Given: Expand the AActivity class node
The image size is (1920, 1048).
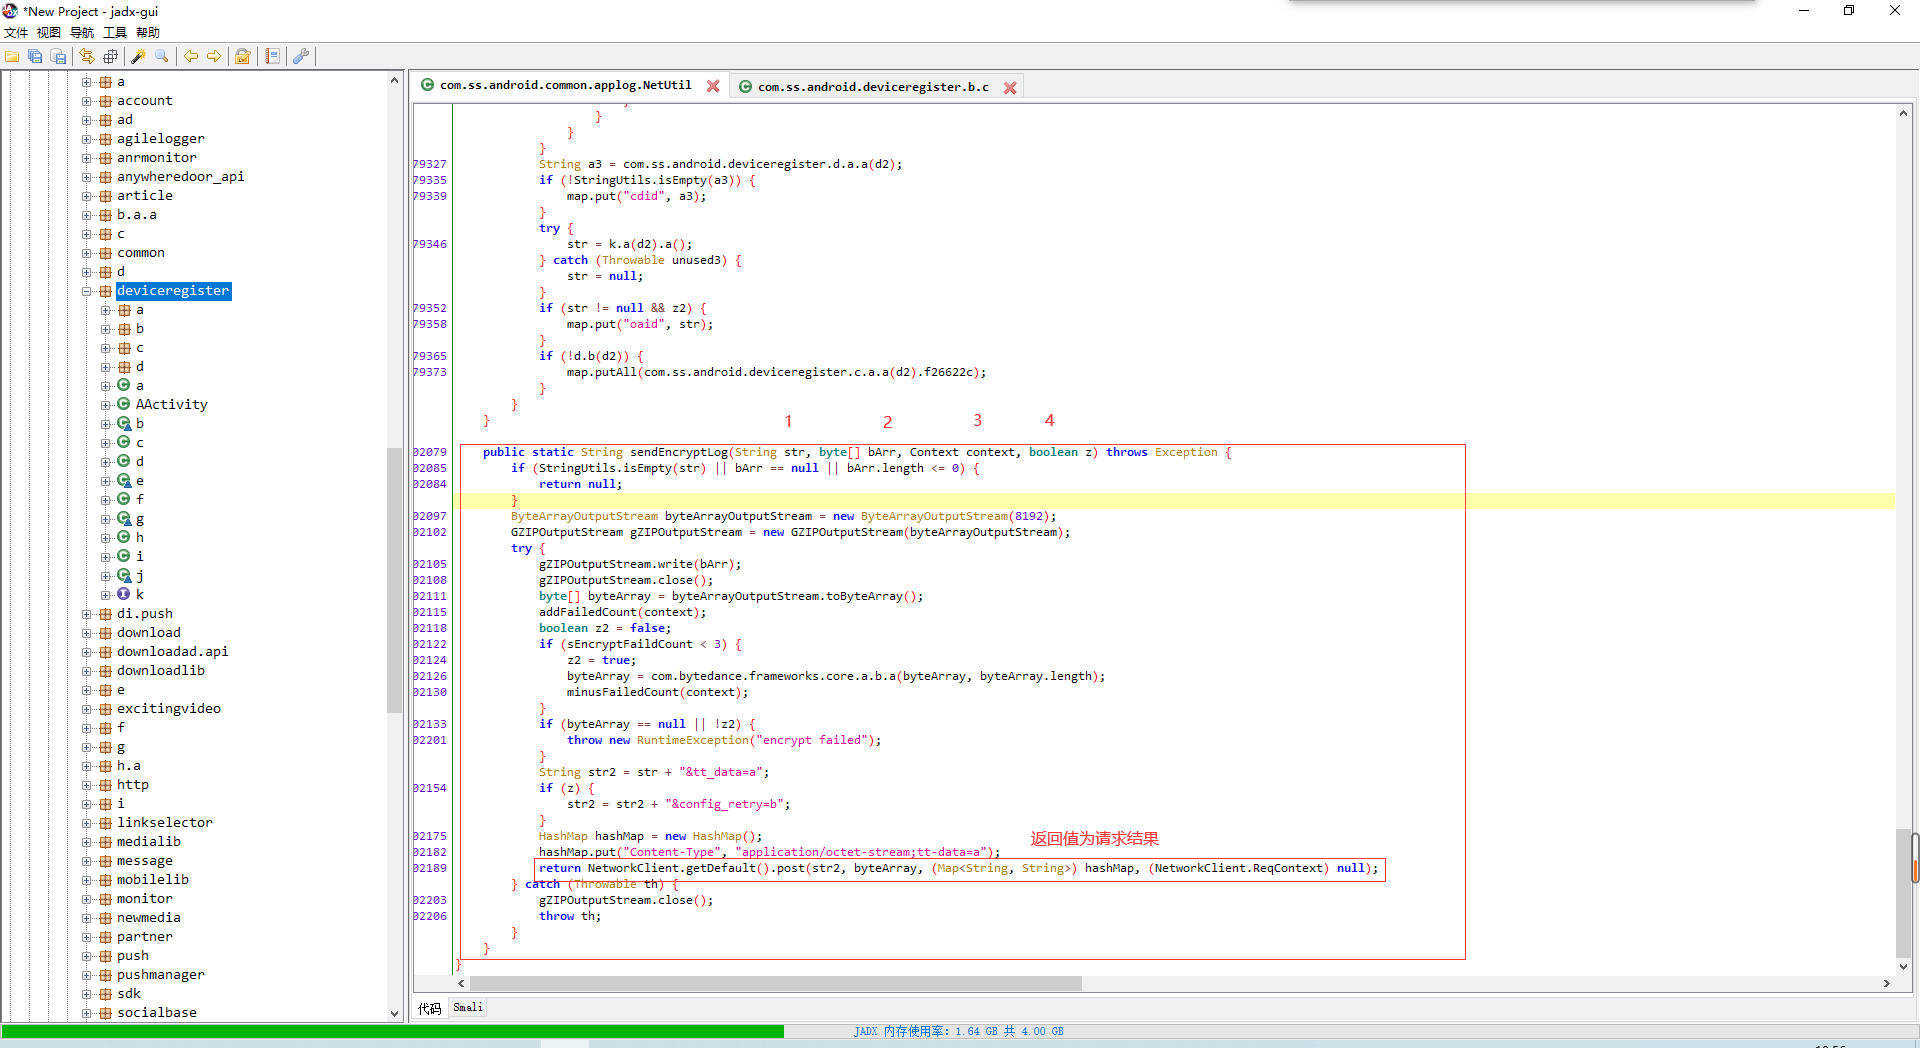Looking at the screenshot, I should click(x=106, y=405).
